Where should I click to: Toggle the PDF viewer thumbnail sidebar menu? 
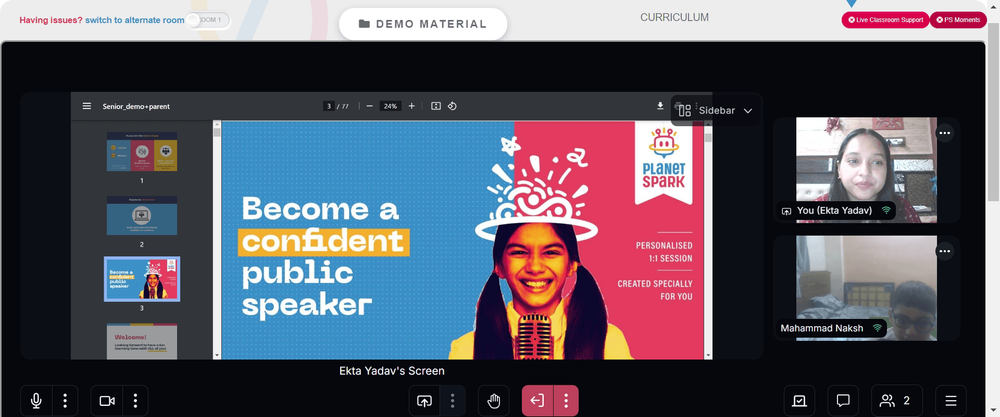(x=87, y=106)
